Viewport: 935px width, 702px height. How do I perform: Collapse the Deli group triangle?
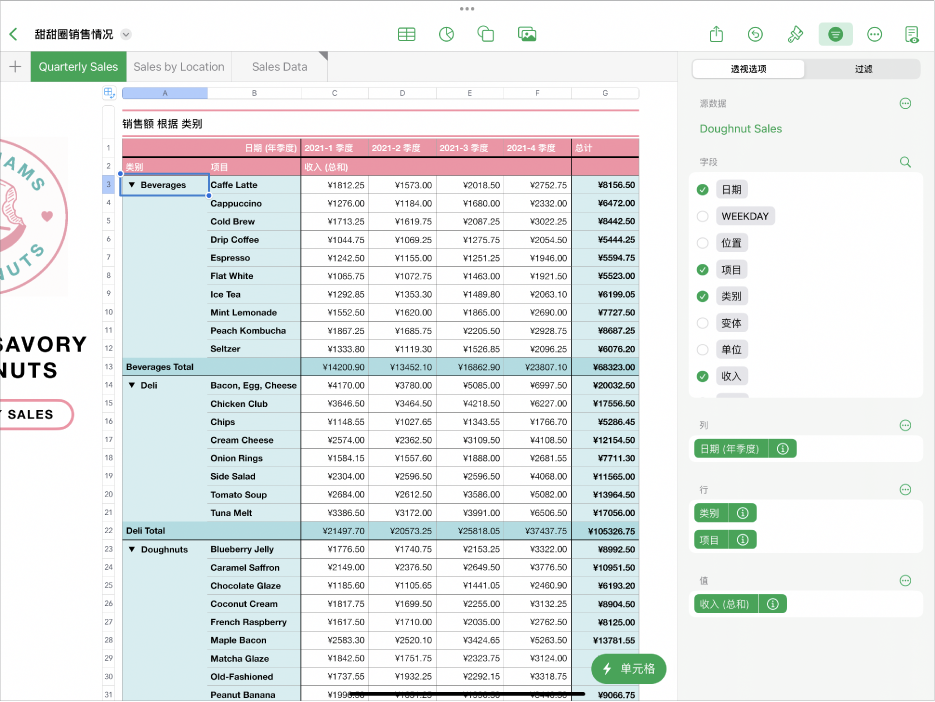click(x=132, y=385)
